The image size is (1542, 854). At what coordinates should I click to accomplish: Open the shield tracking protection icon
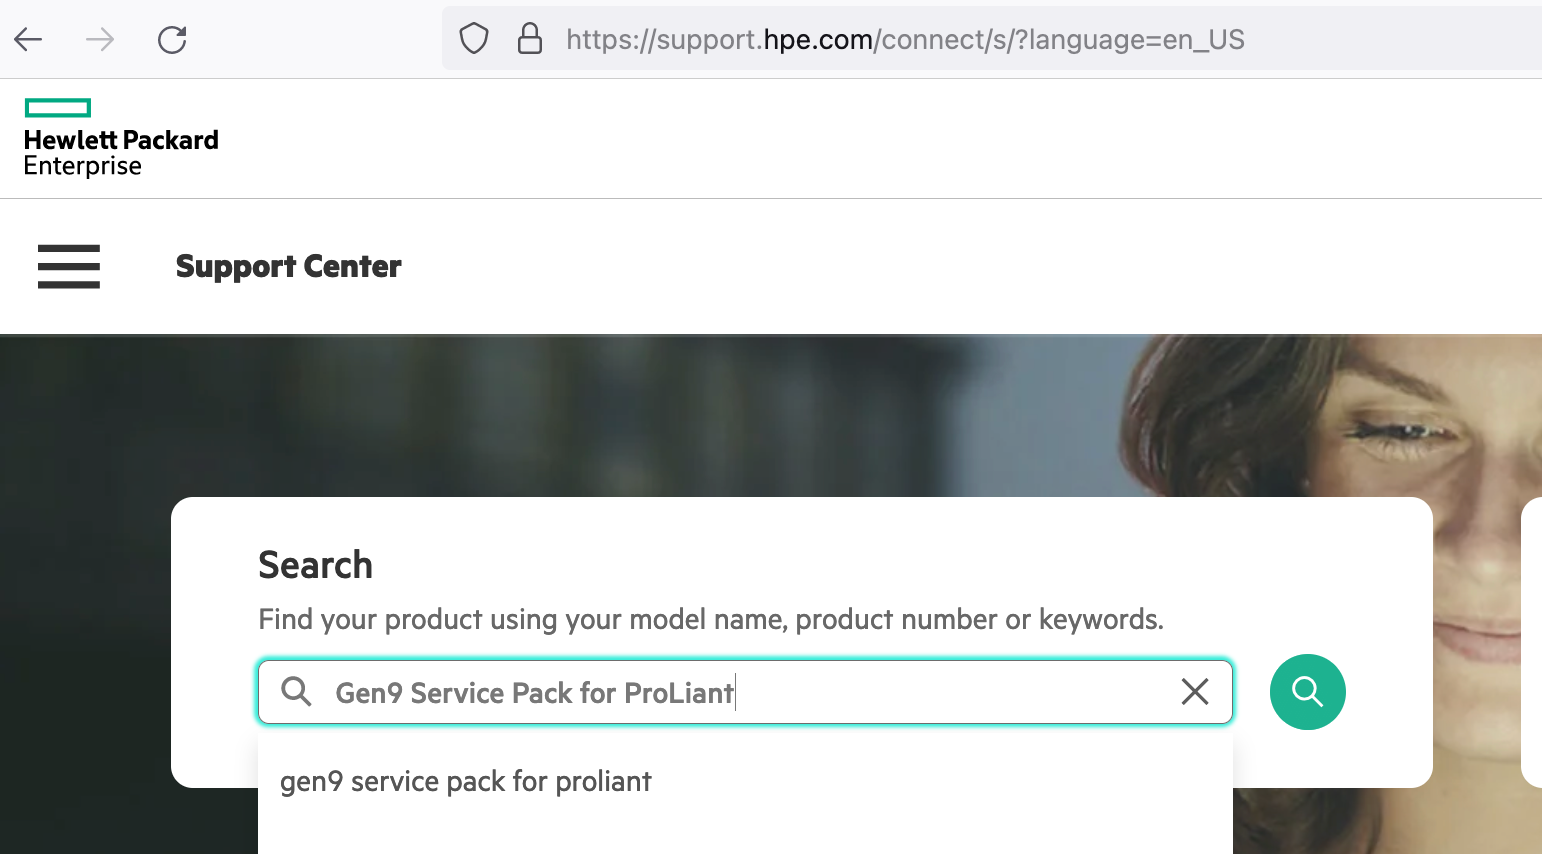(474, 39)
